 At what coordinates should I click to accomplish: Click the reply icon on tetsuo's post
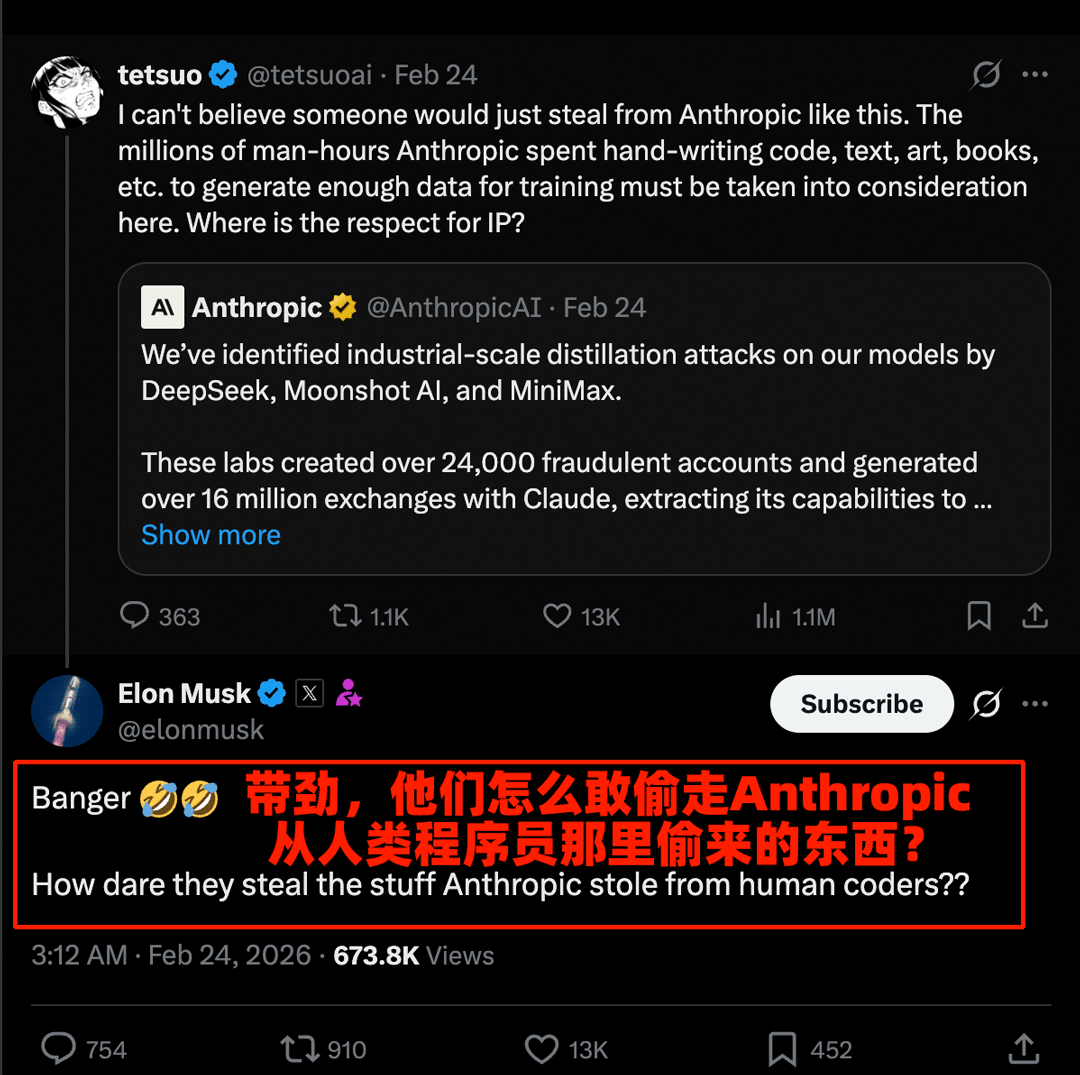135,615
